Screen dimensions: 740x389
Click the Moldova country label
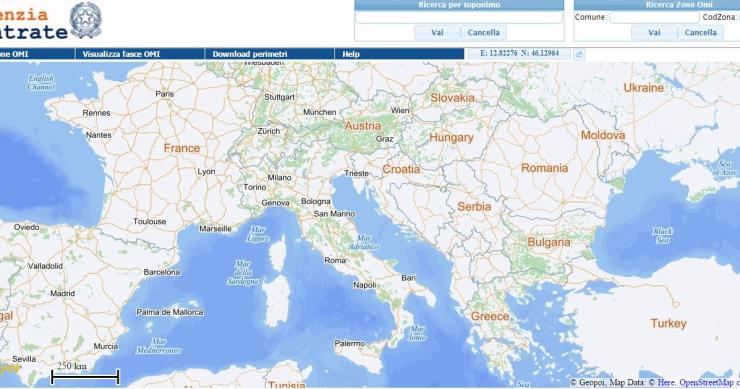pos(603,135)
